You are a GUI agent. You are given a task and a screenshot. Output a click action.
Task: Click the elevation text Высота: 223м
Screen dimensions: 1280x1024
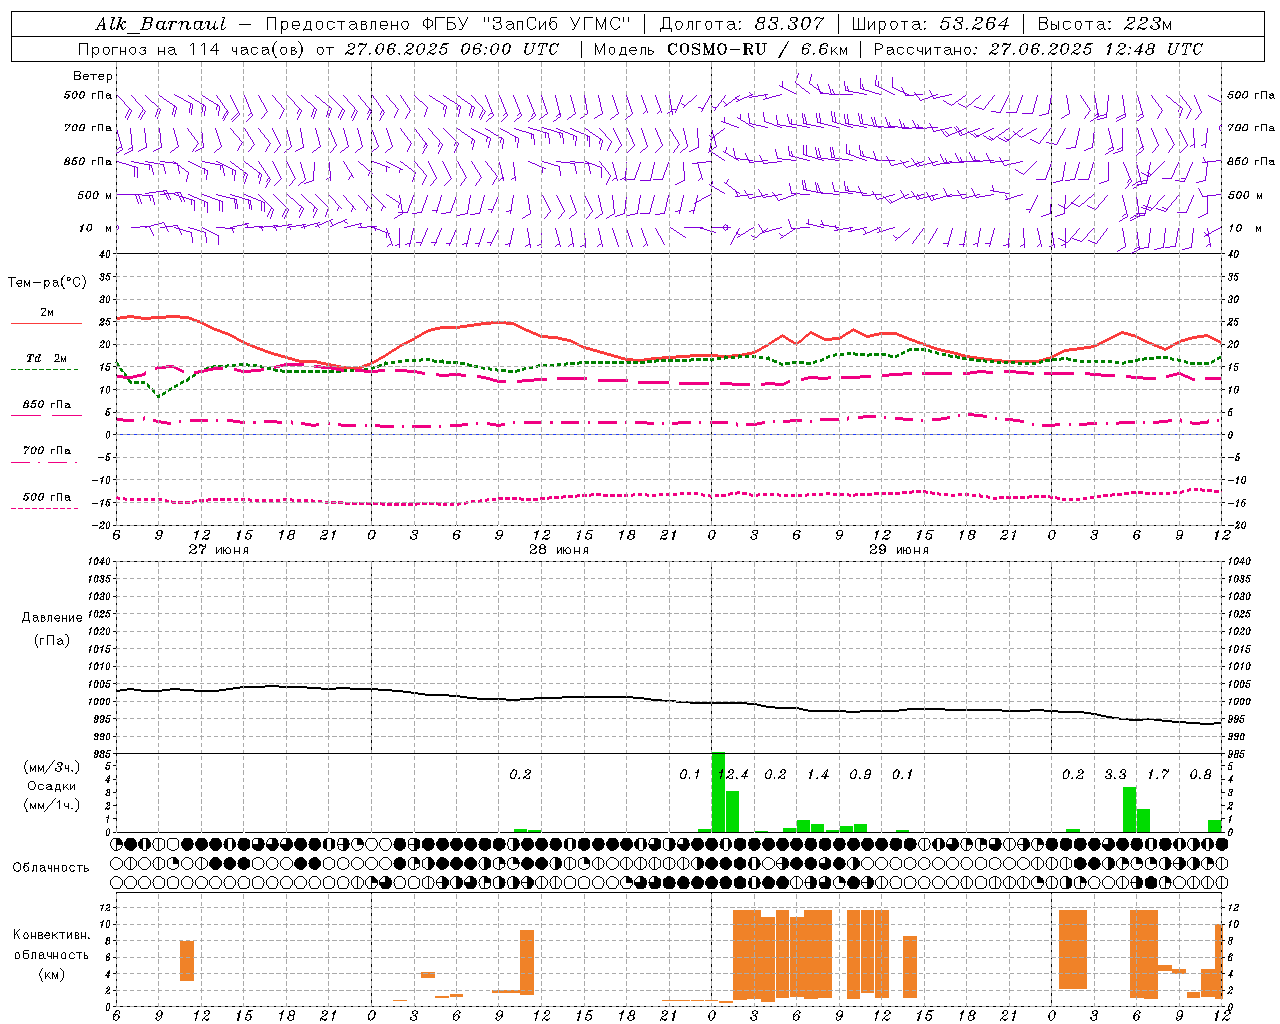tap(1105, 24)
